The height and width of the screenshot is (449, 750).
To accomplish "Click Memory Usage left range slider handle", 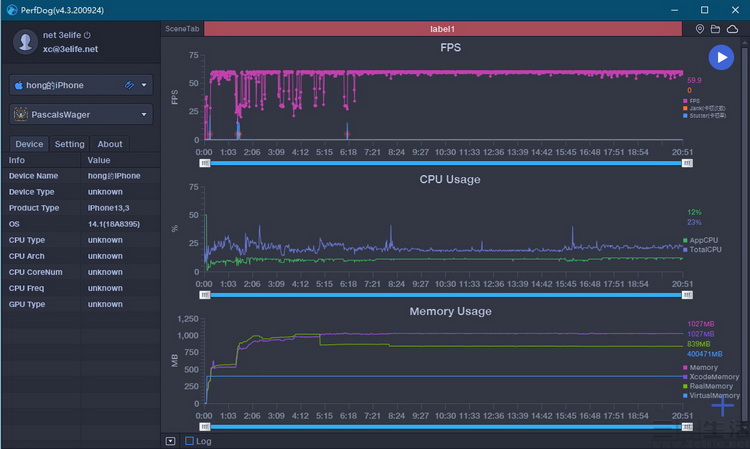I will 205,427.
